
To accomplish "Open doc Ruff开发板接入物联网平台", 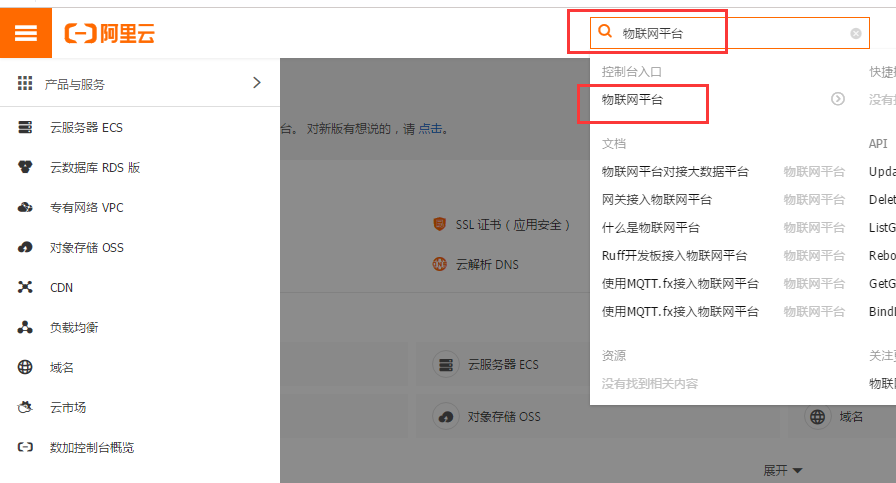I will pos(674,256).
